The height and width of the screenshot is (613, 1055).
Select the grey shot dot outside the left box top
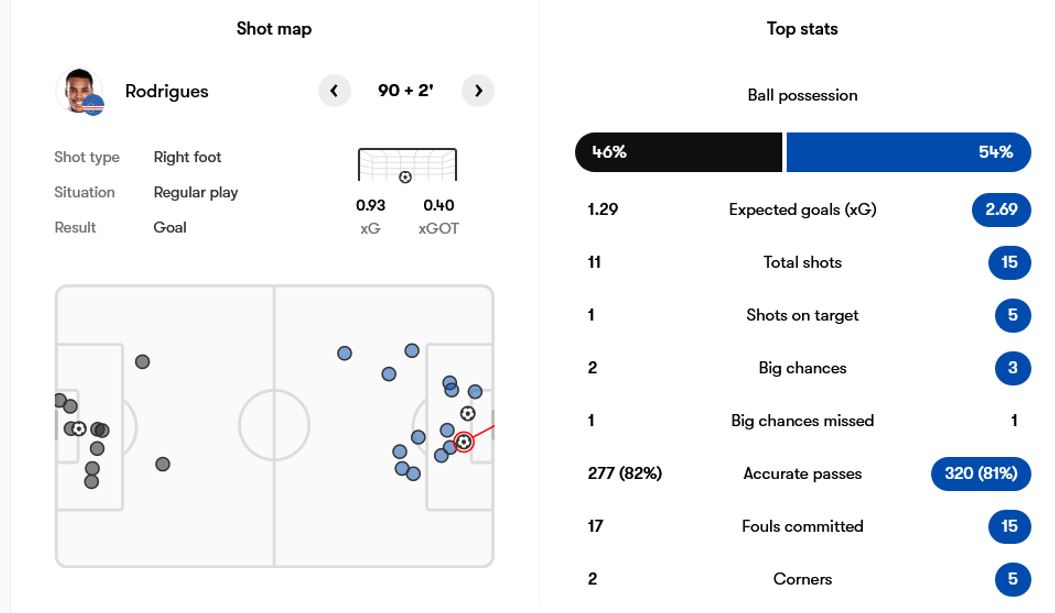pos(142,362)
